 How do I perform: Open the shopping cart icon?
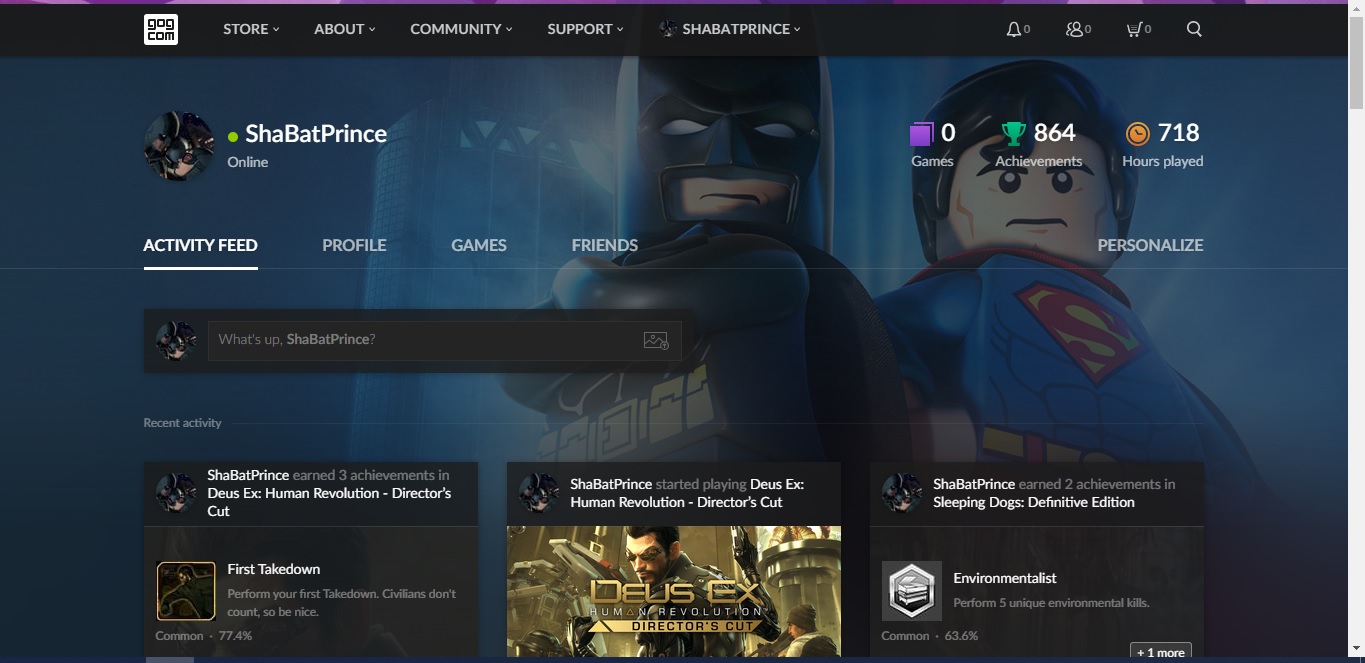coord(1134,29)
